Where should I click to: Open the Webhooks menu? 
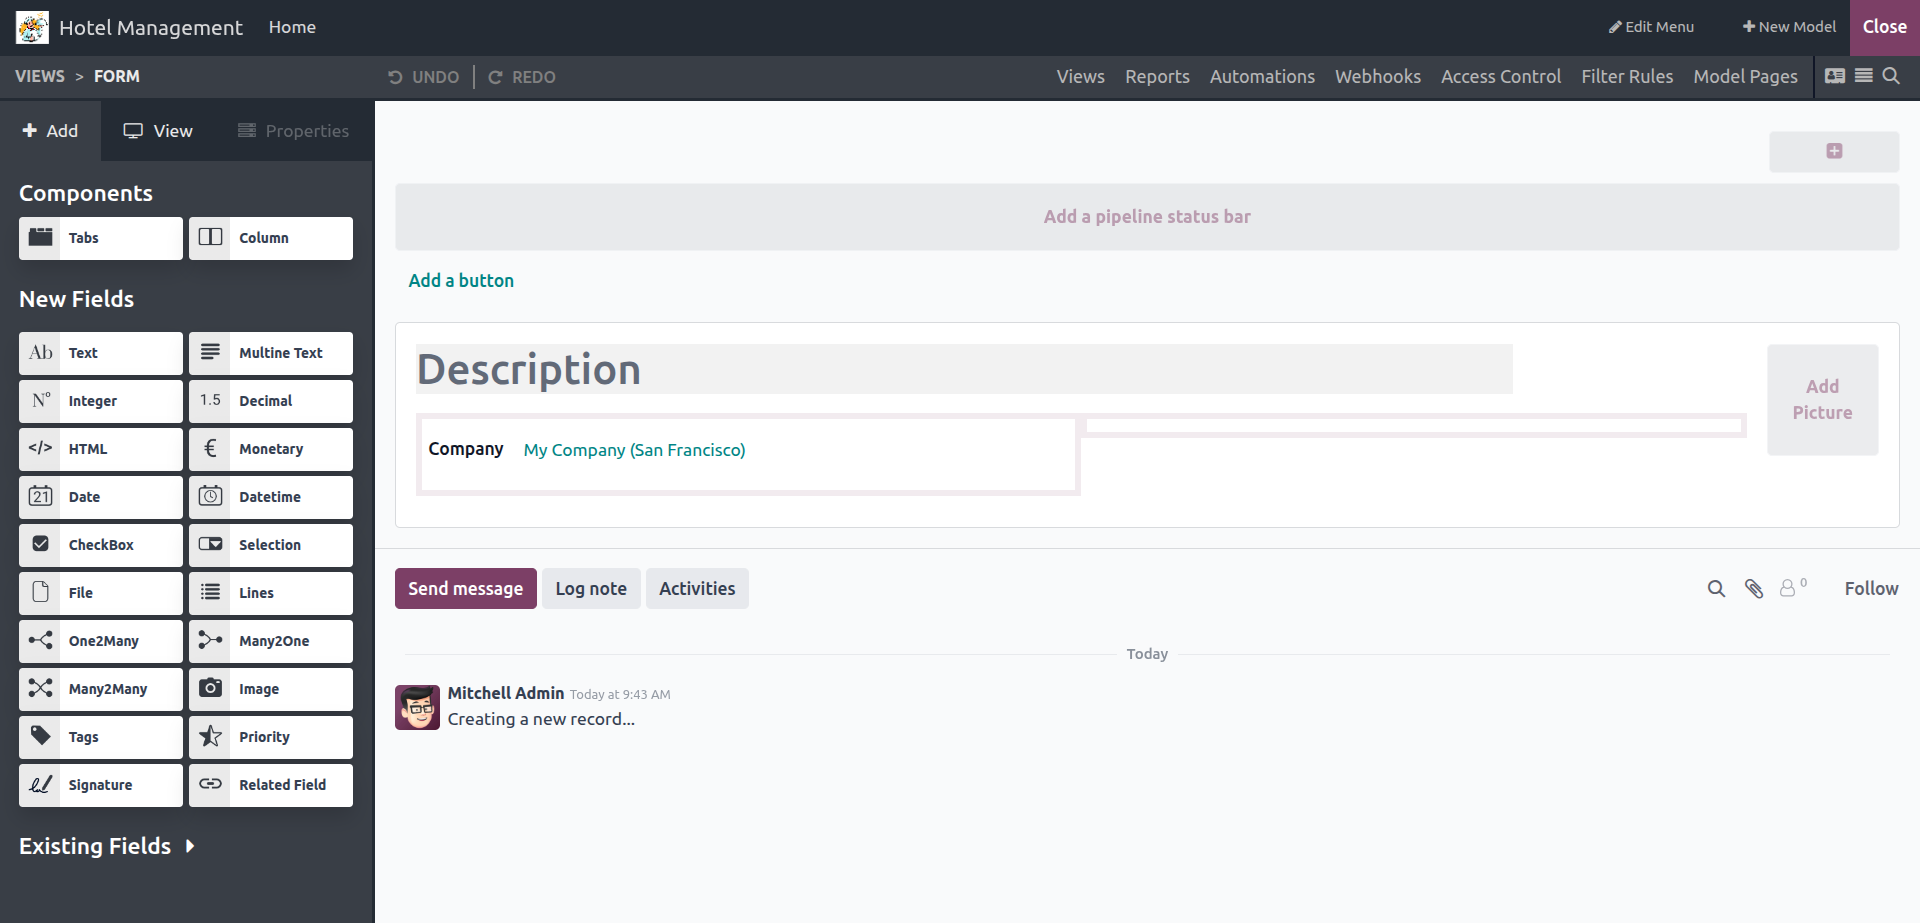[1377, 77]
